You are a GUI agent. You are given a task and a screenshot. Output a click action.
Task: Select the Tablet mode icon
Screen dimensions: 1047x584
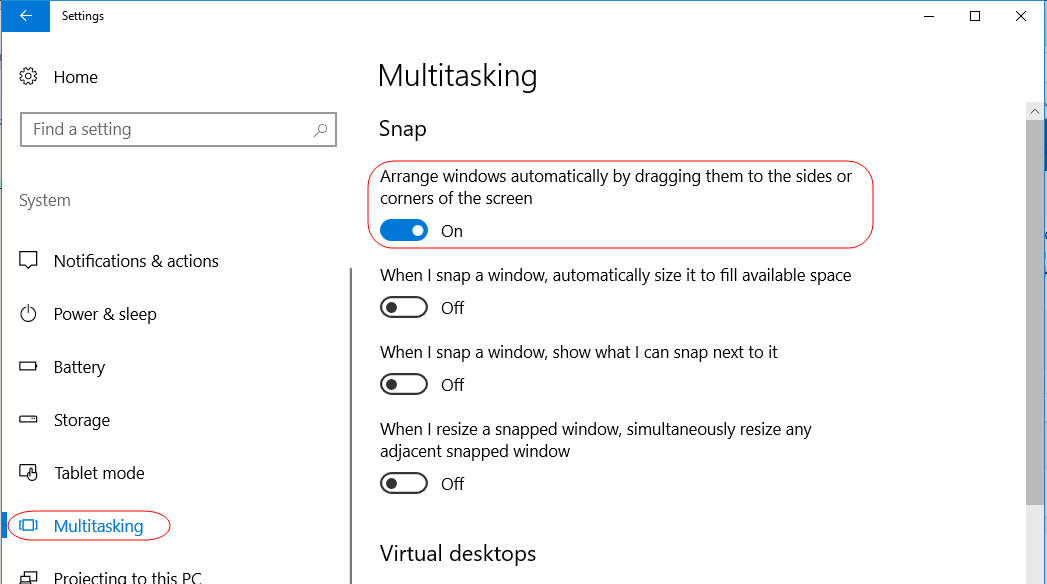click(x=29, y=472)
